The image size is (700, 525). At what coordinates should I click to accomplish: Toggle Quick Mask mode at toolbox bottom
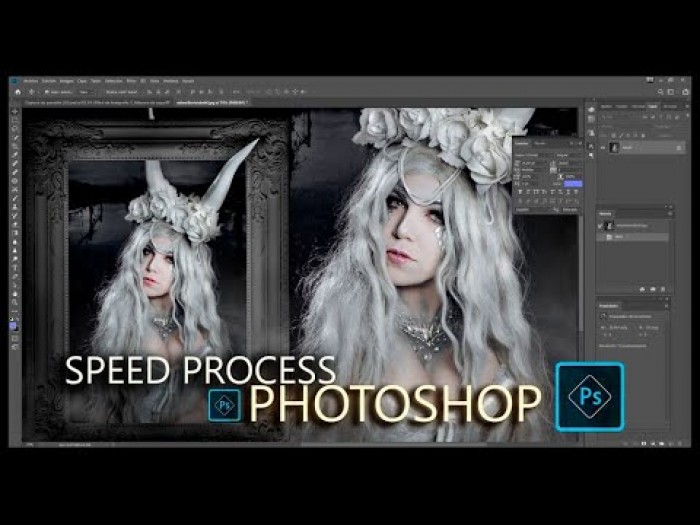[x=15, y=339]
